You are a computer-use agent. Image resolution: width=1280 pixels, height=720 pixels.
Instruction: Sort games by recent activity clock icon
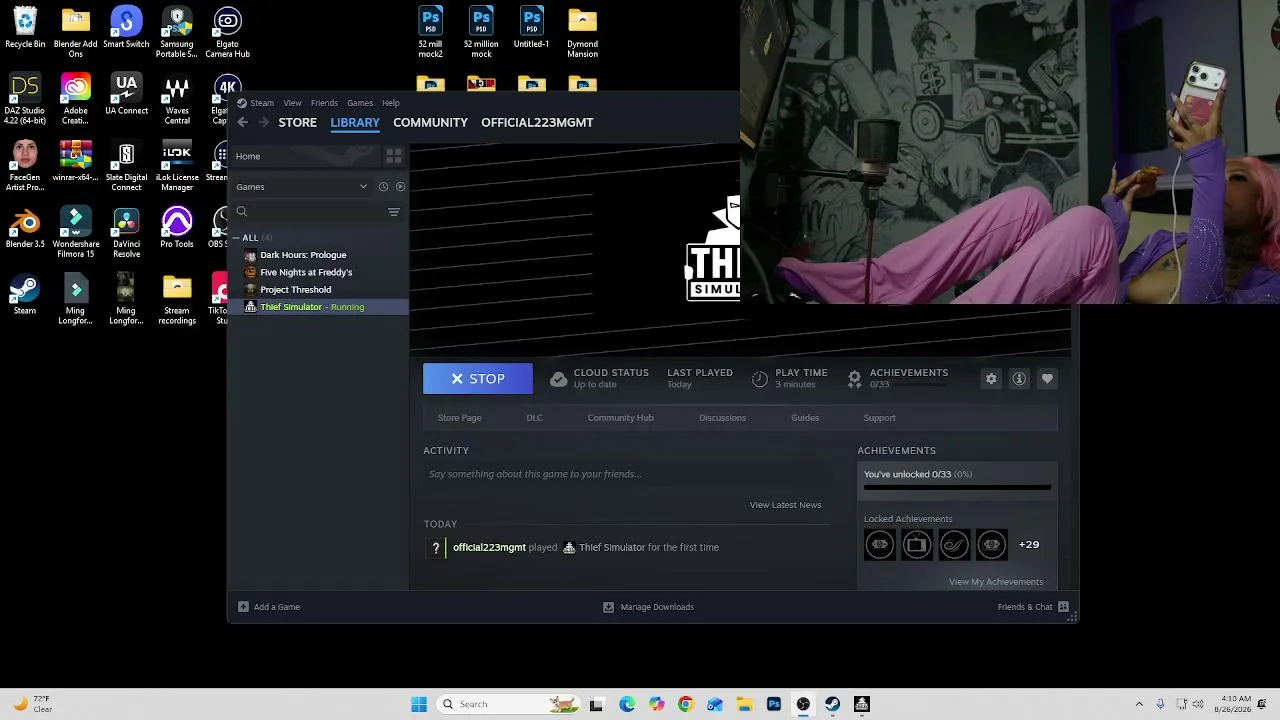[383, 187]
